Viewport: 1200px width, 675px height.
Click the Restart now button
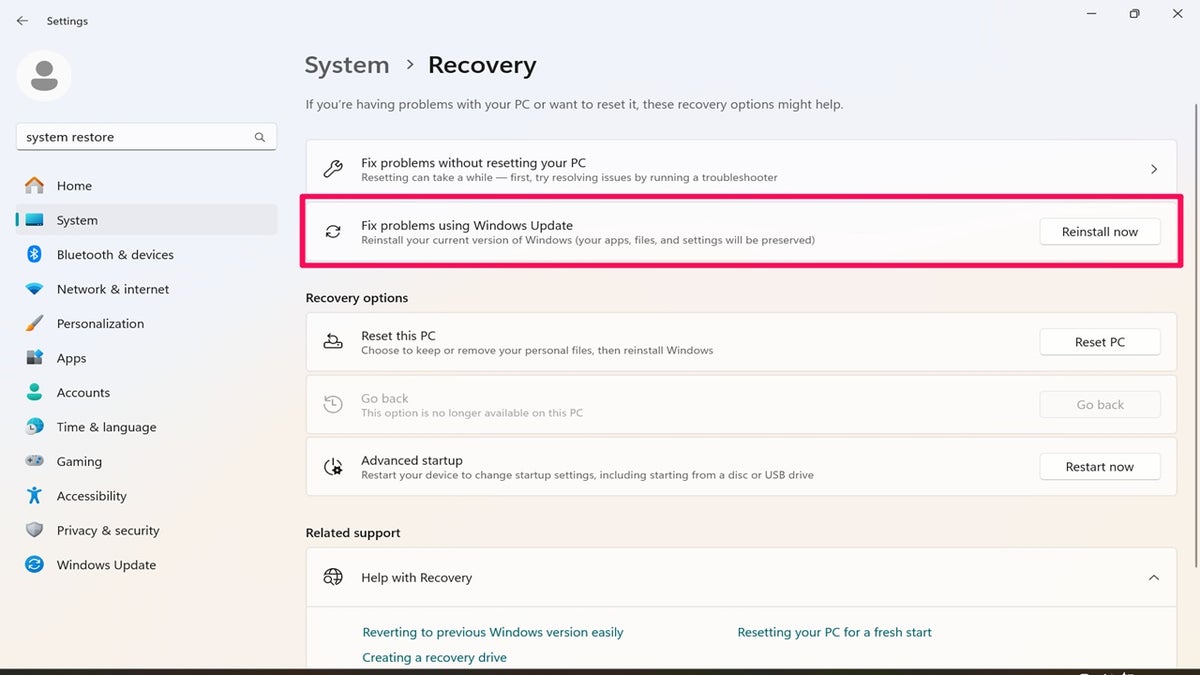[1100, 467]
